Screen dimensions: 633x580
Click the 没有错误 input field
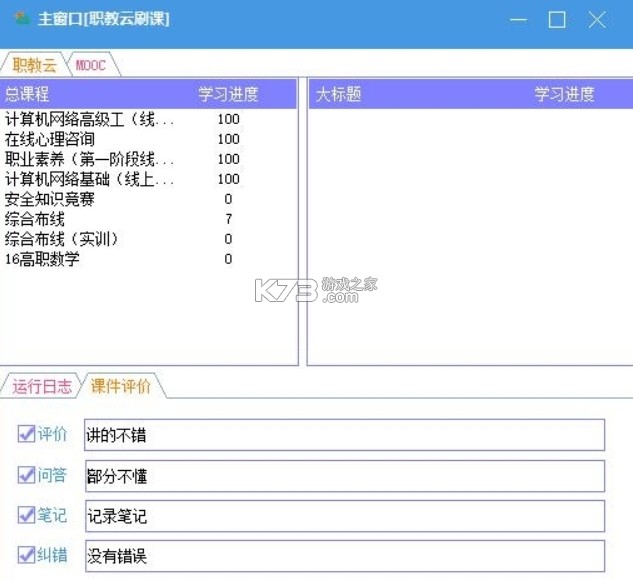pyautogui.click(x=344, y=556)
